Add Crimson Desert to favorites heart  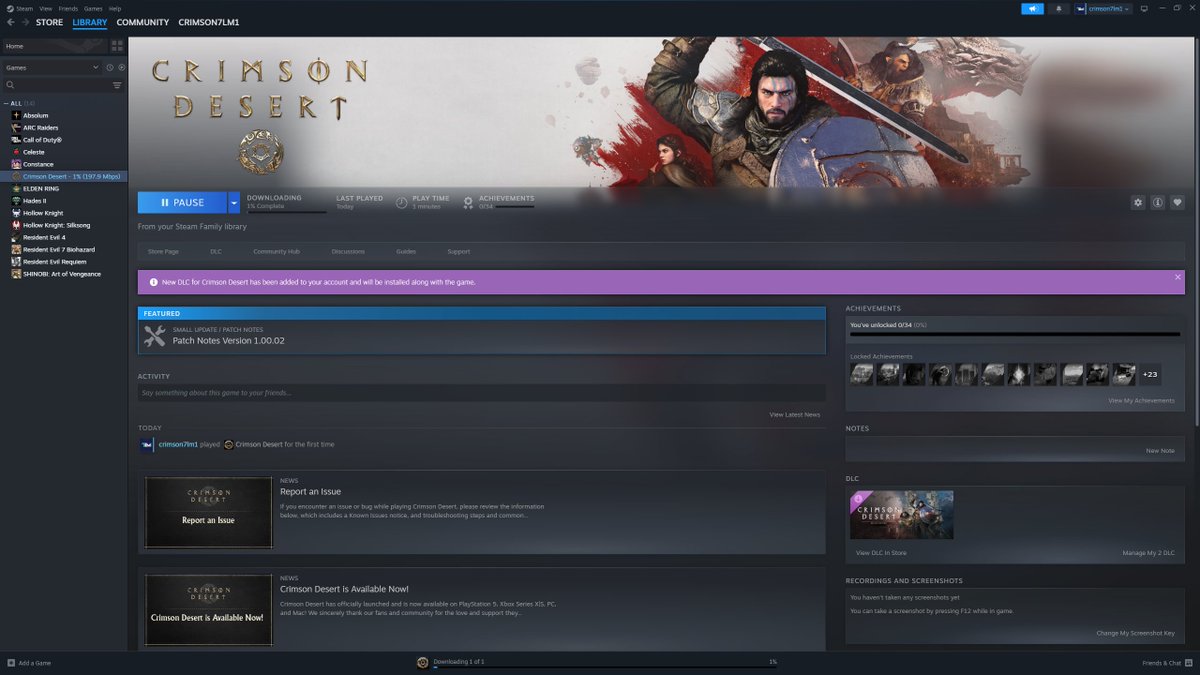pos(1177,202)
